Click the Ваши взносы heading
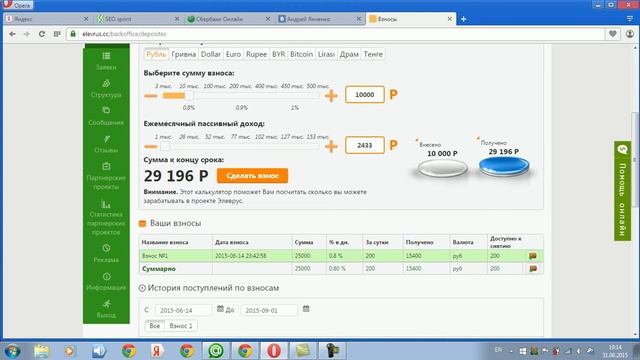 [176, 223]
